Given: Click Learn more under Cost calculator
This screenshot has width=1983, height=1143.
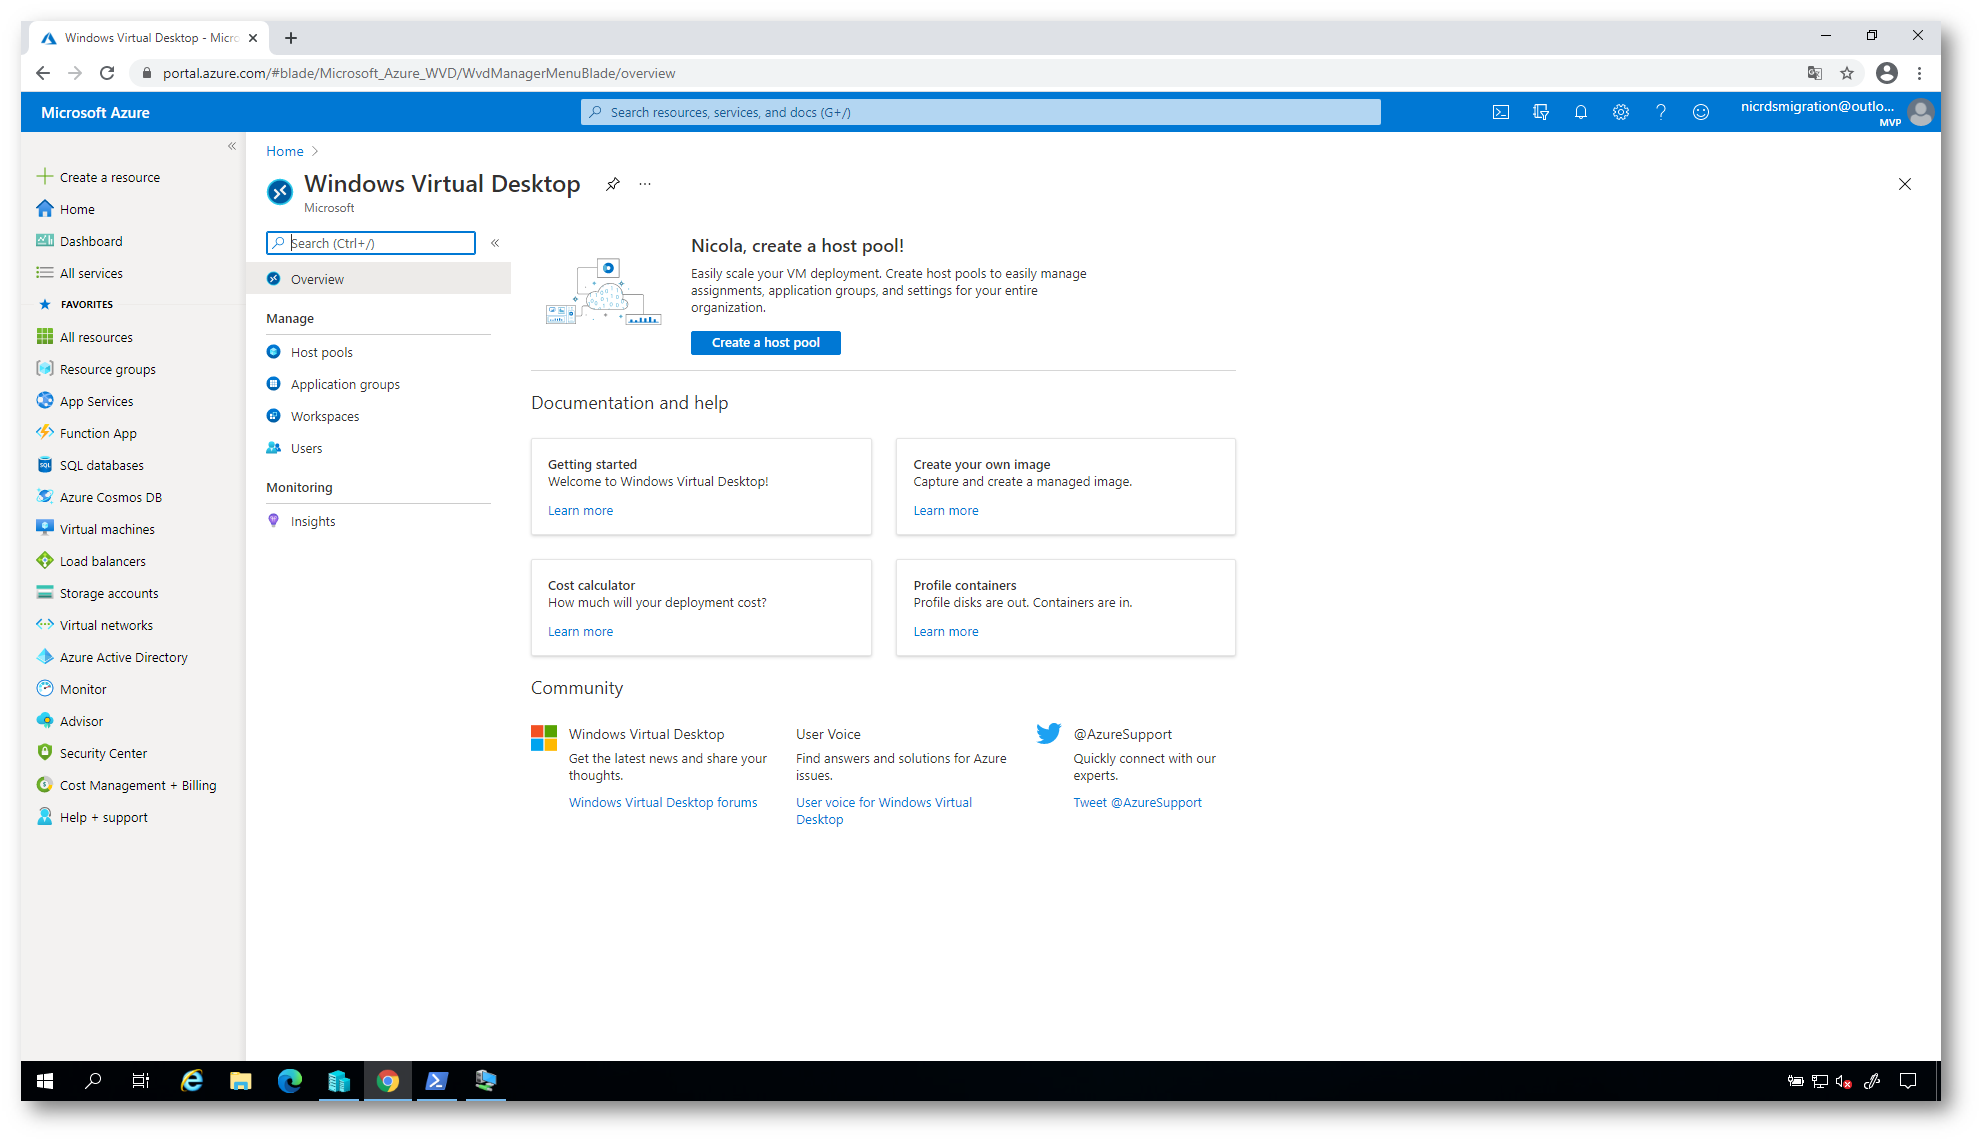Looking at the screenshot, I should pos(580,631).
